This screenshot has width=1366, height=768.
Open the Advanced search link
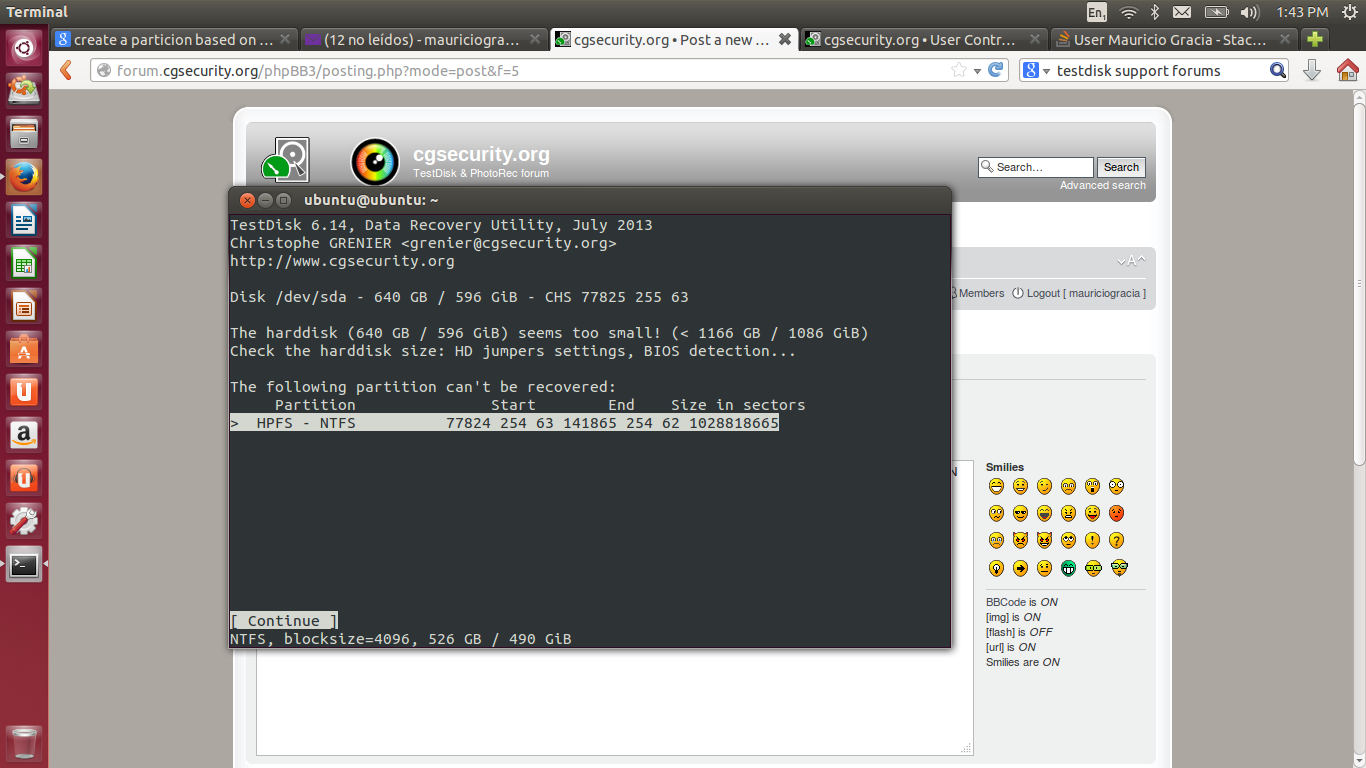tap(1103, 186)
